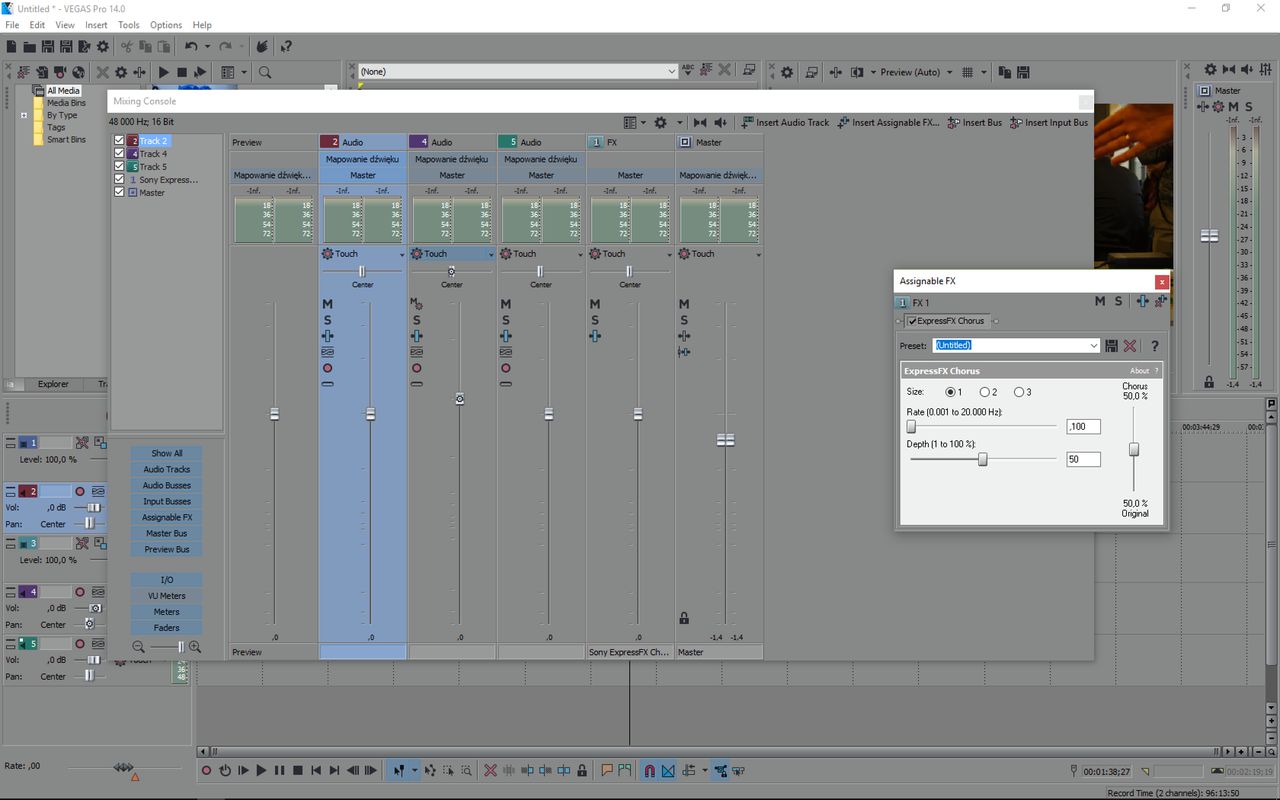Viewport: 1280px width, 800px height.
Task: Toggle the Enable Snapping magnet icon
Action: point(649,770)
